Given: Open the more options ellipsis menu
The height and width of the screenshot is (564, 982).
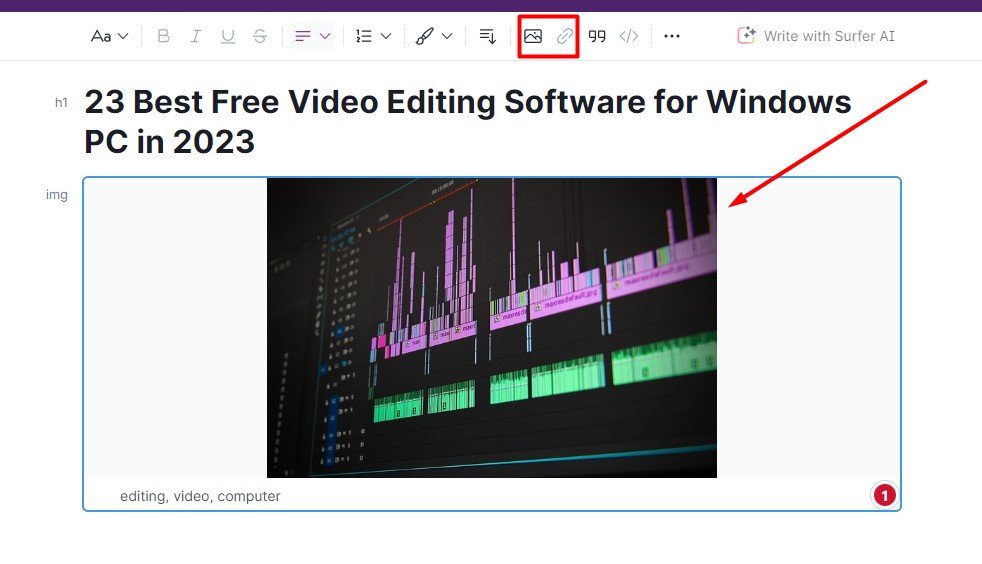Looking at the screenshot, I should coord(672,36).
